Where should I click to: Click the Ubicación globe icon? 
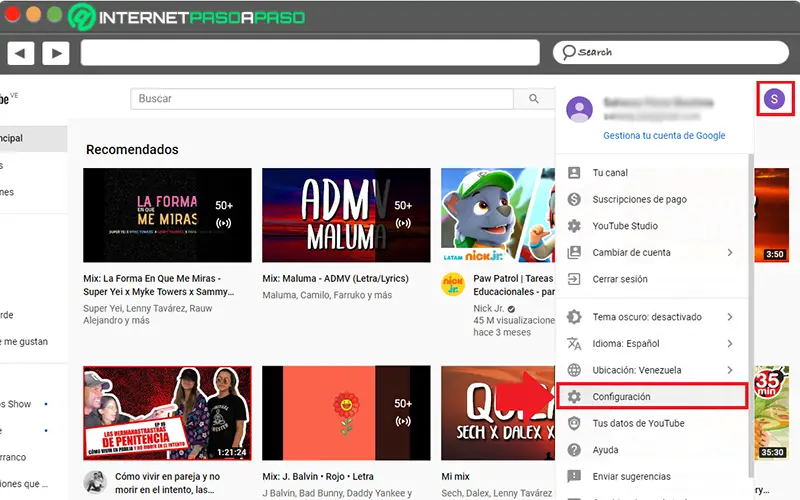[574, 370]
